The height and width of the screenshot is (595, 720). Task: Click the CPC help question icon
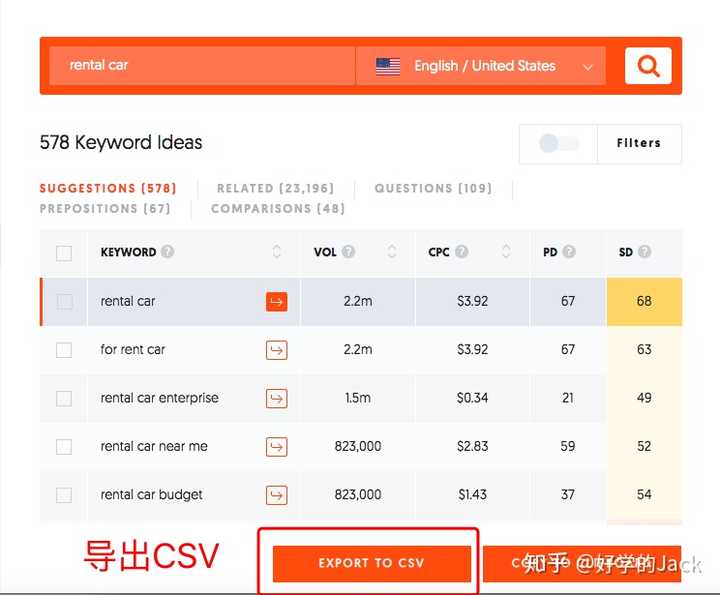click(461, 252)
